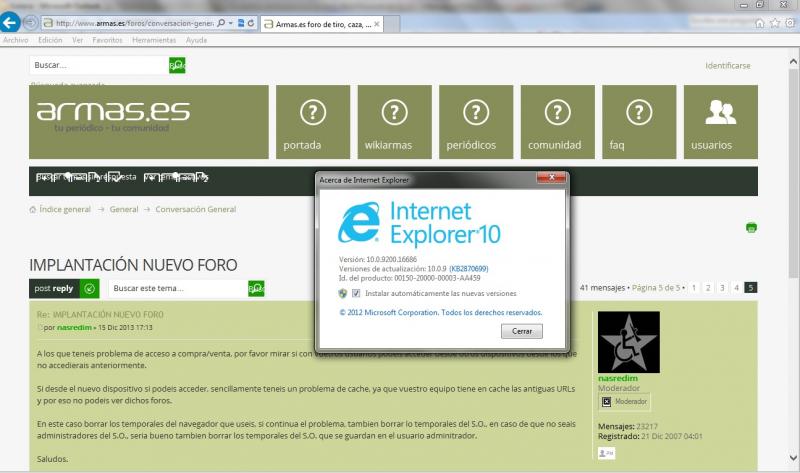Expand the address bar search dropdown arrow

click(233, 22)
